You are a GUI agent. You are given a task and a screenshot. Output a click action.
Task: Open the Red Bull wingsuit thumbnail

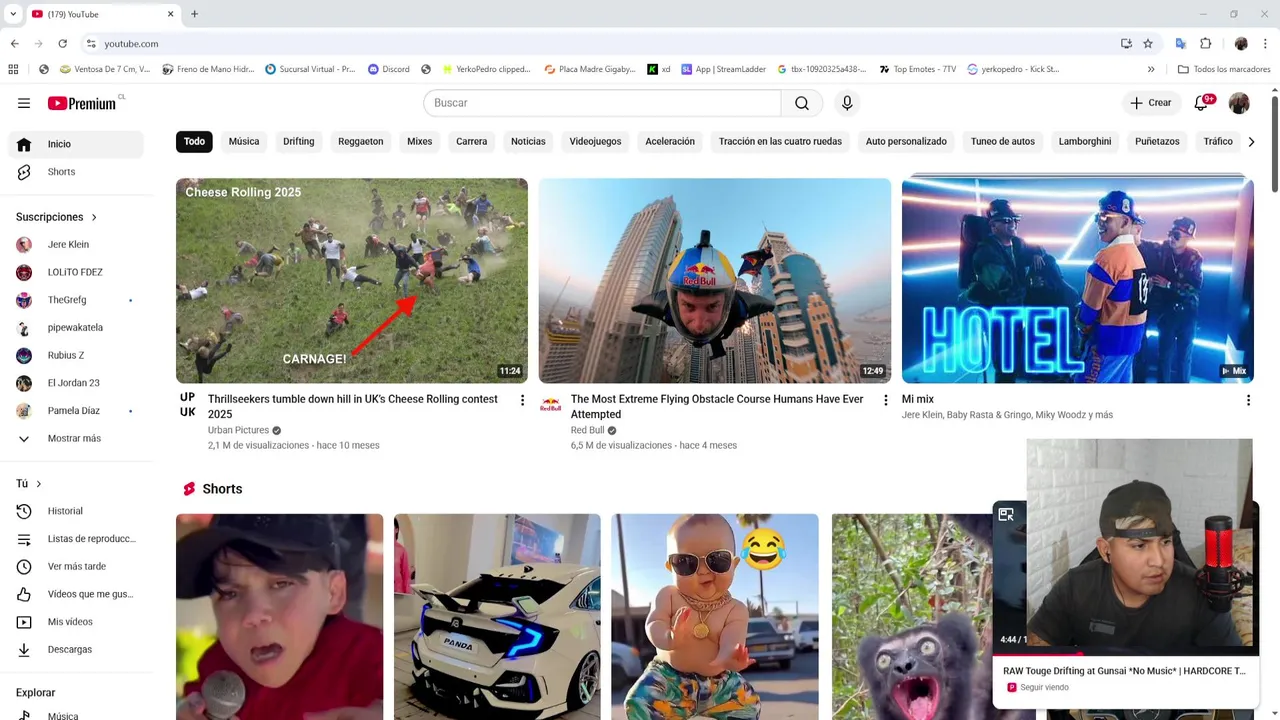715,281
